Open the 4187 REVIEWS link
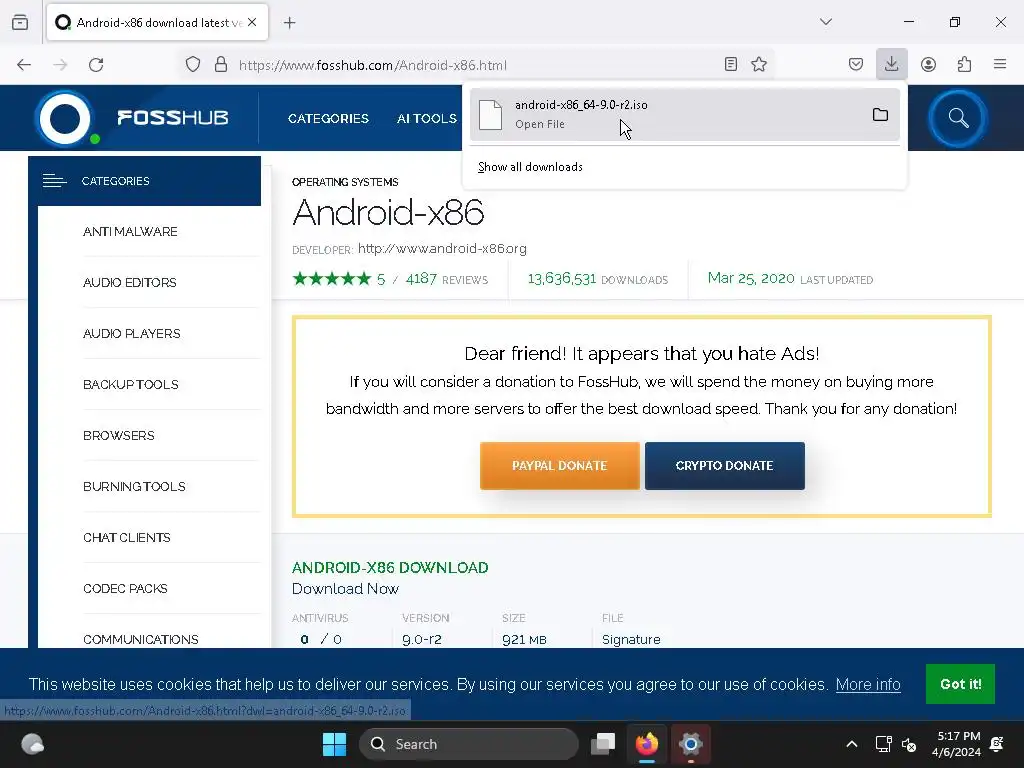 (x=447, y=280)
